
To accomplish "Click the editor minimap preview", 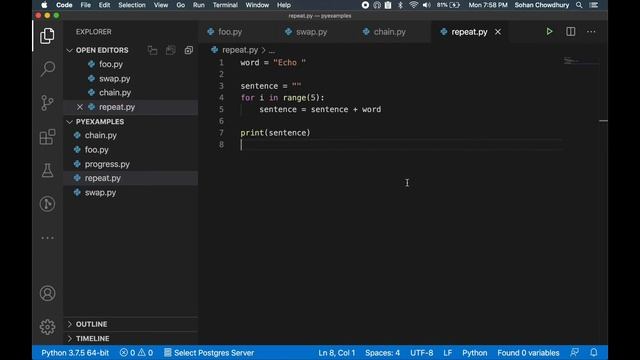I will point(580,61).
